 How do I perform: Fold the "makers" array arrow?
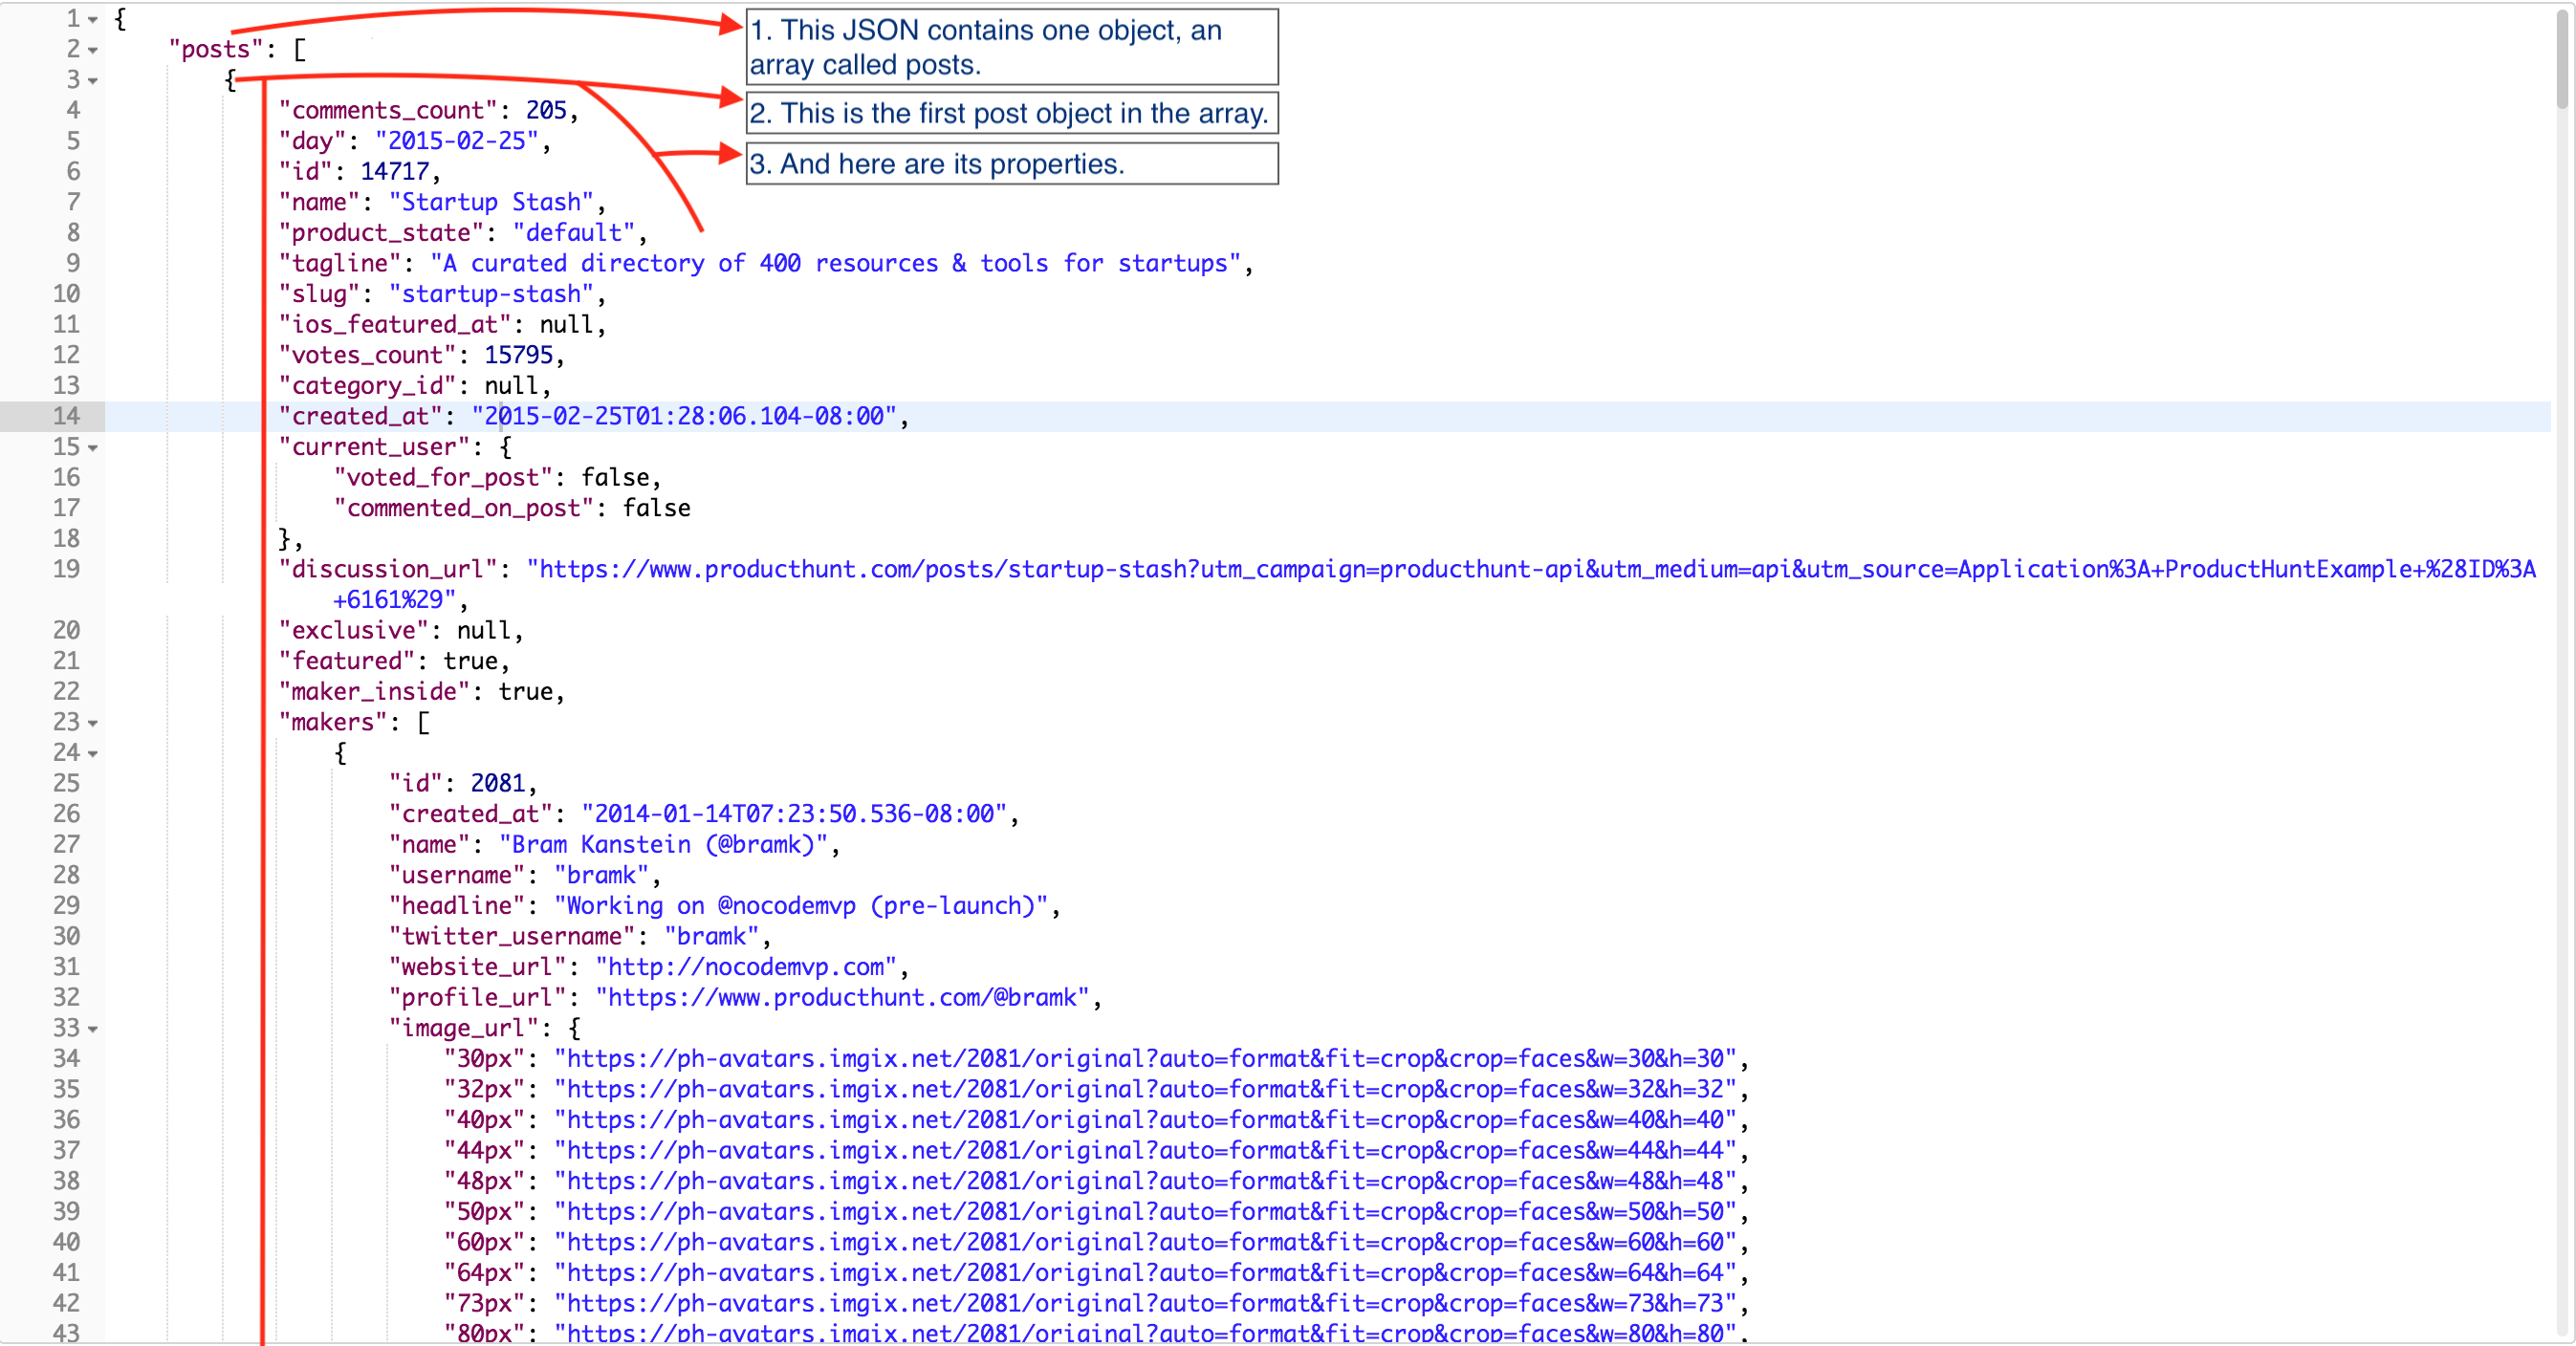pyautogui.click(x=93, y=723)
